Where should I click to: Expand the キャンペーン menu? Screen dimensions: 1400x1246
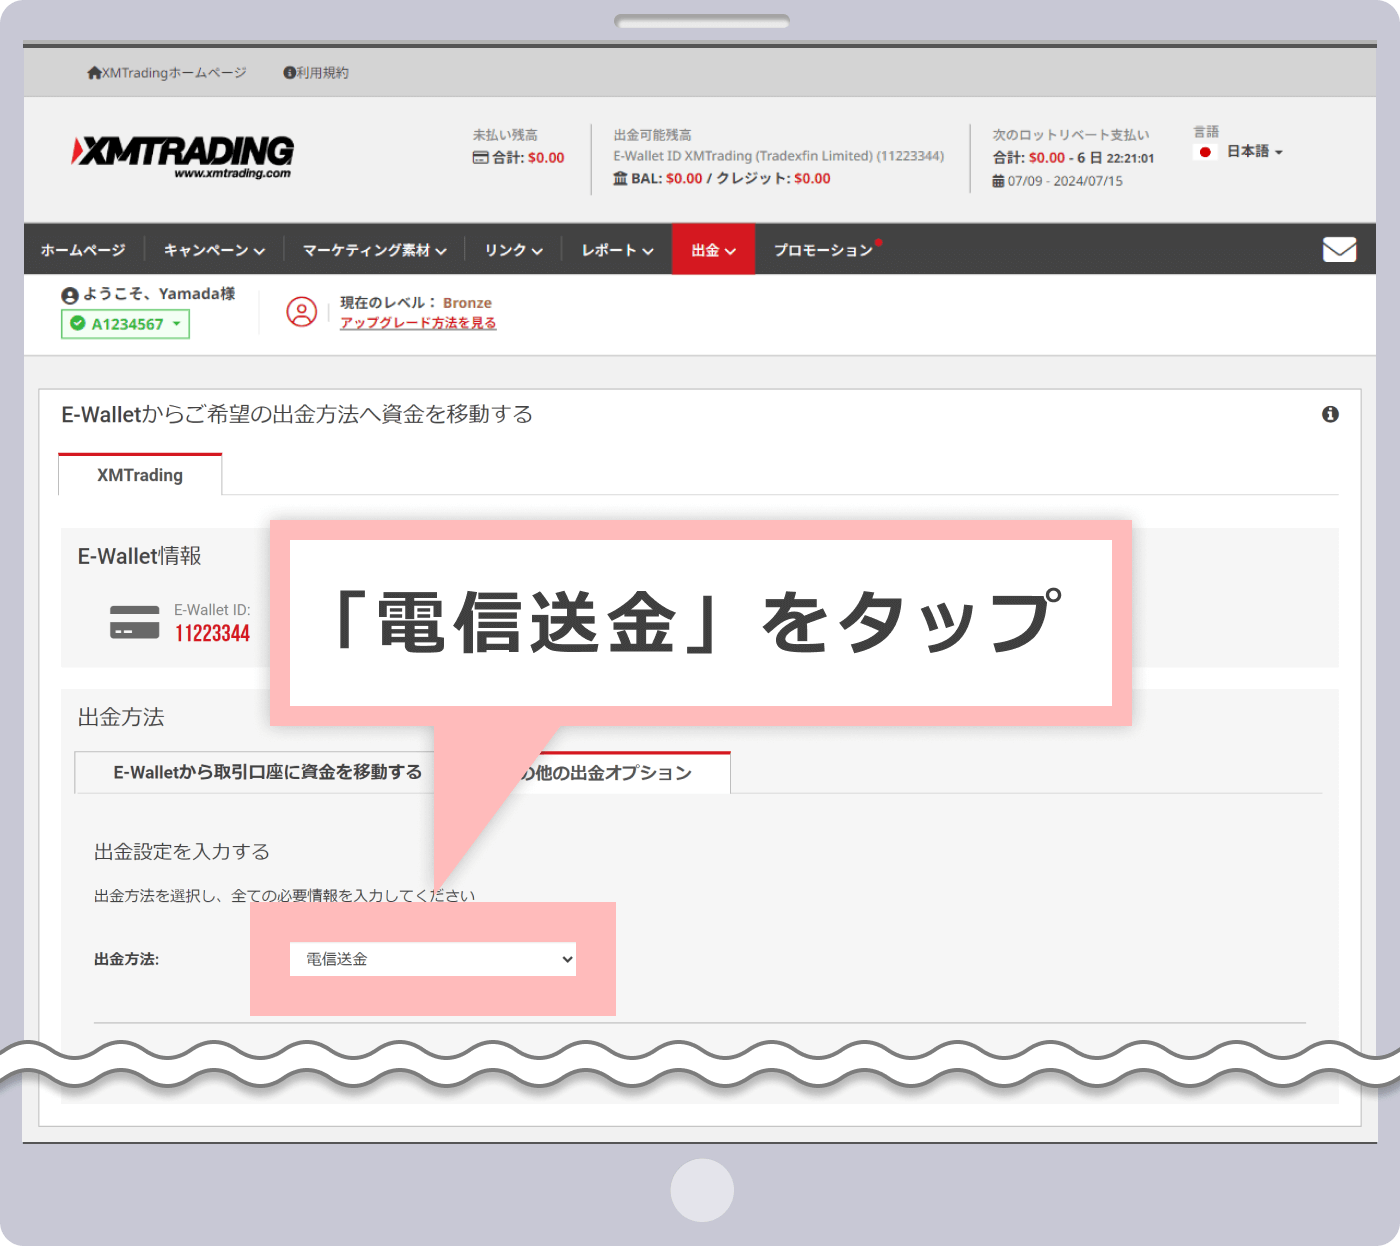214,250
